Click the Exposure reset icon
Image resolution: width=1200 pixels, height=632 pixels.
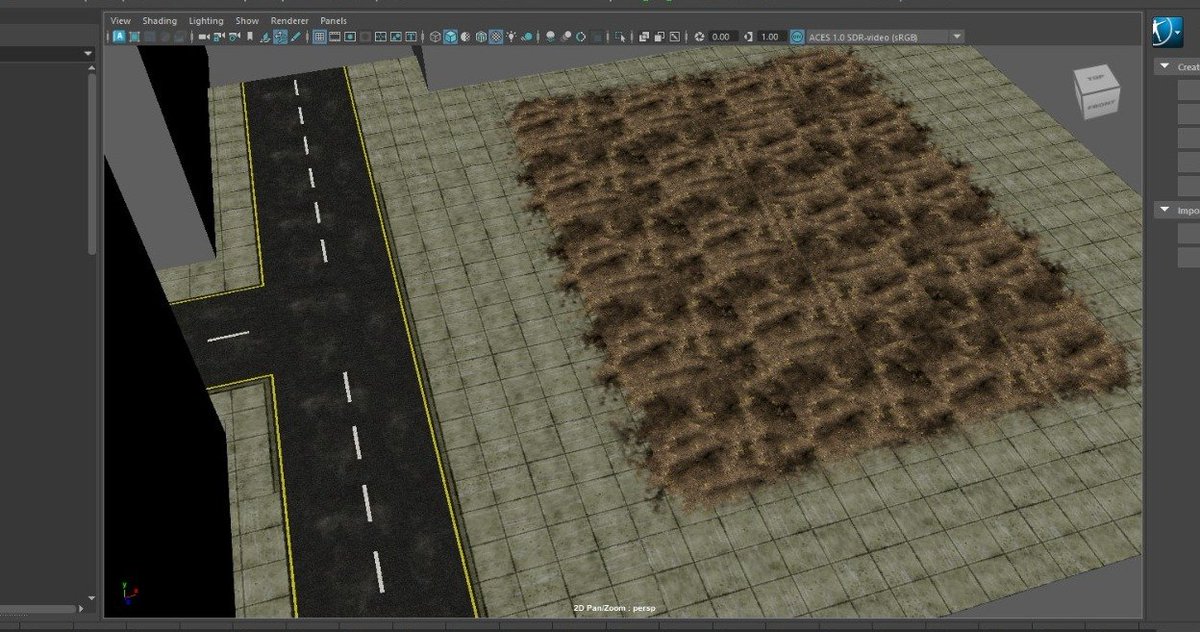click(699, 36)
